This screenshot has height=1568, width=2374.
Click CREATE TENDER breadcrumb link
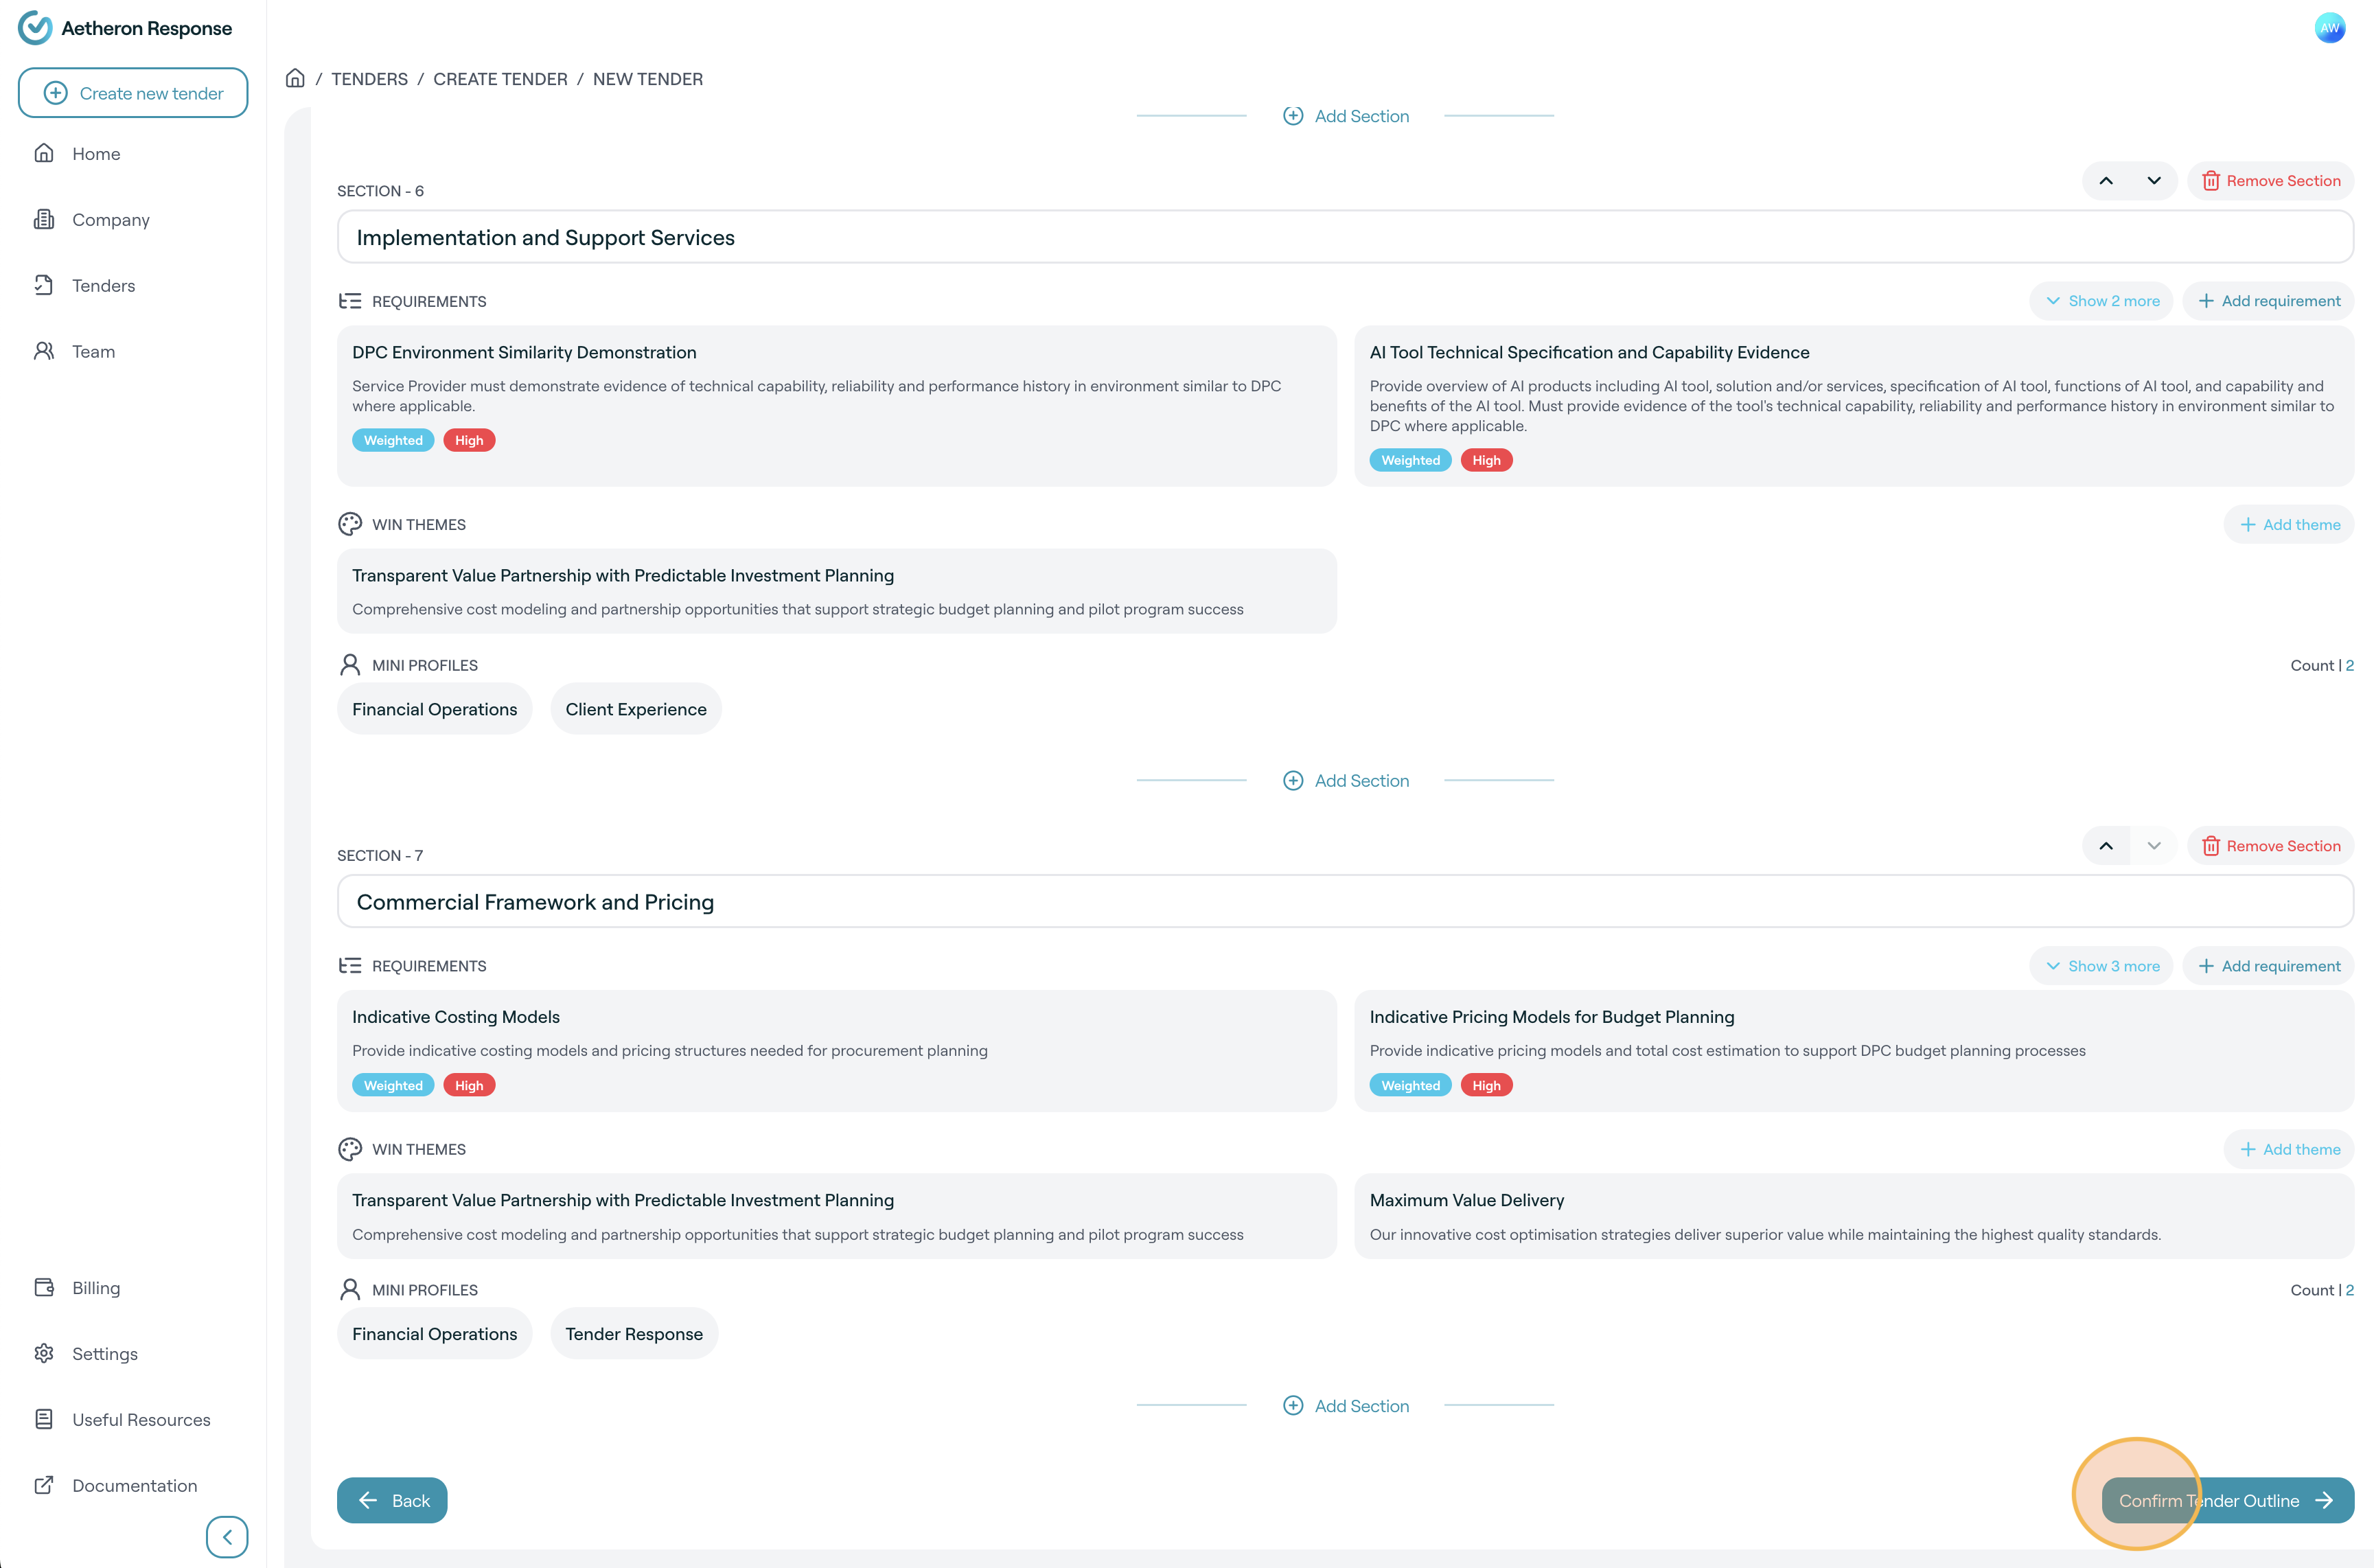coord(500,79)
